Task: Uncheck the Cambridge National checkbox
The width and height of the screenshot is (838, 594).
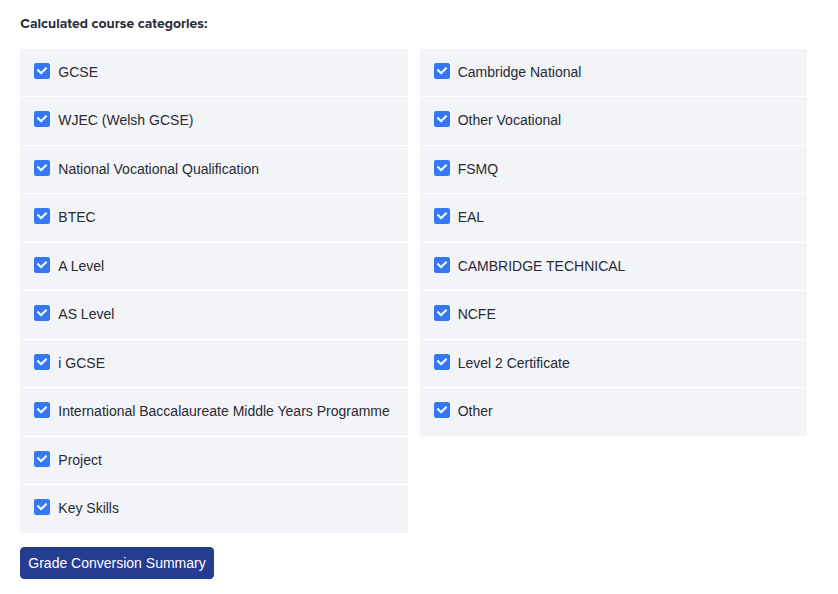Action: click(x=442, y=71)
